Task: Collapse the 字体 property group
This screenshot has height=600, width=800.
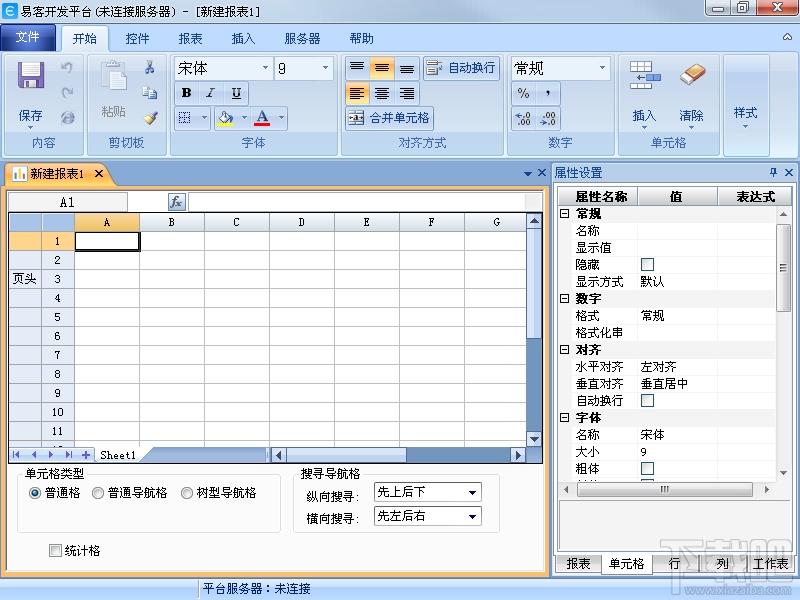Action: [564, 417]
